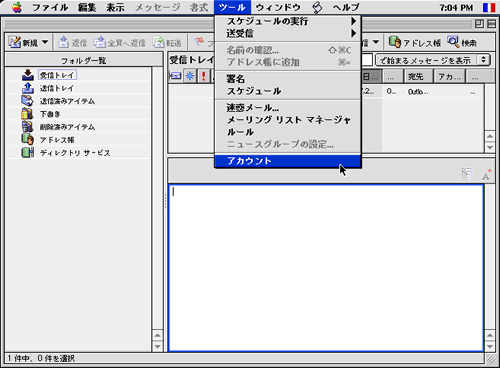Open the 下書き drafts folder icon
500x368 pixels.
click(x=27, y=114)
